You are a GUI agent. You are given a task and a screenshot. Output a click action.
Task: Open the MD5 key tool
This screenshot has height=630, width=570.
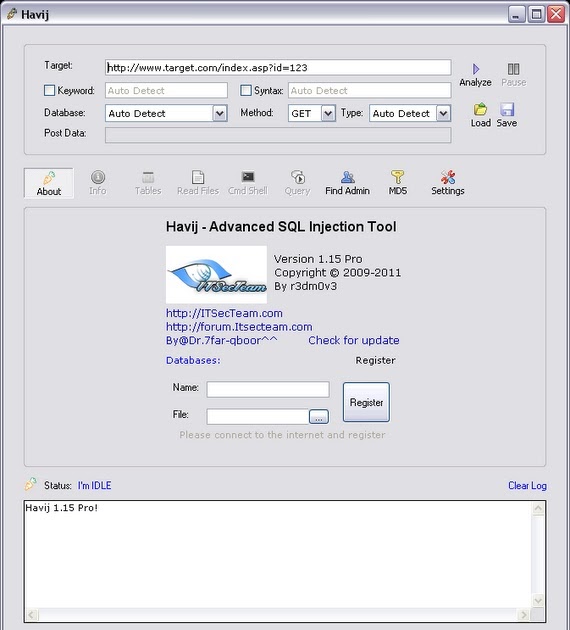[x=398, y=183]
